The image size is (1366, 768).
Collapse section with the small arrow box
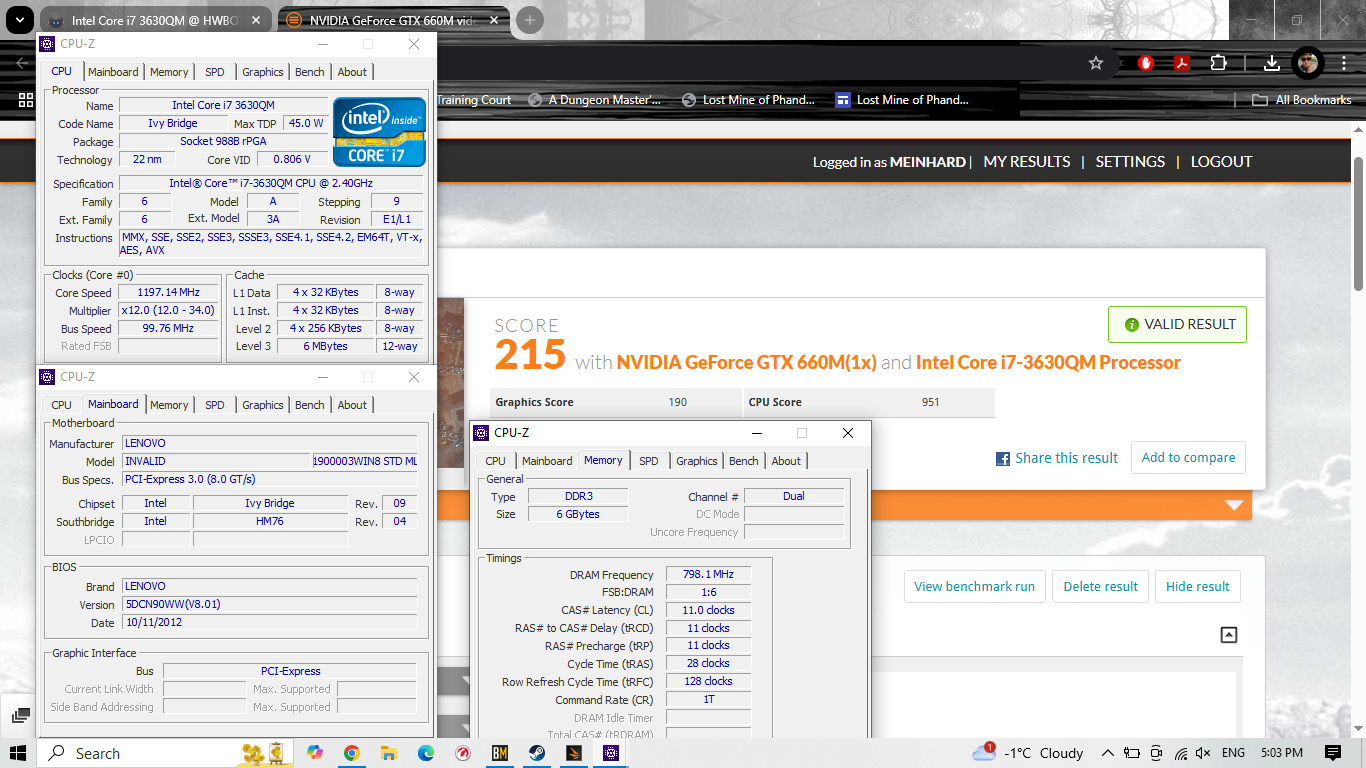(1229, 635)
